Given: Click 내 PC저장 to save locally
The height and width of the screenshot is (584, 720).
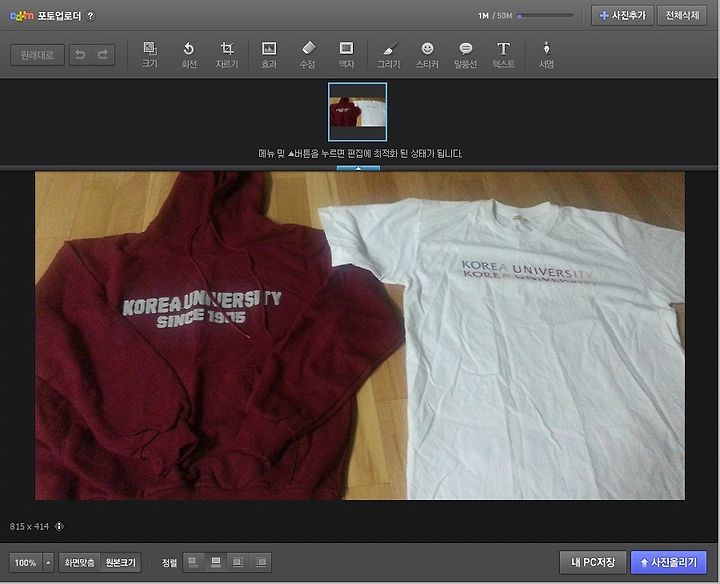Looking at the screenshot, I should [x=592, y=562].
